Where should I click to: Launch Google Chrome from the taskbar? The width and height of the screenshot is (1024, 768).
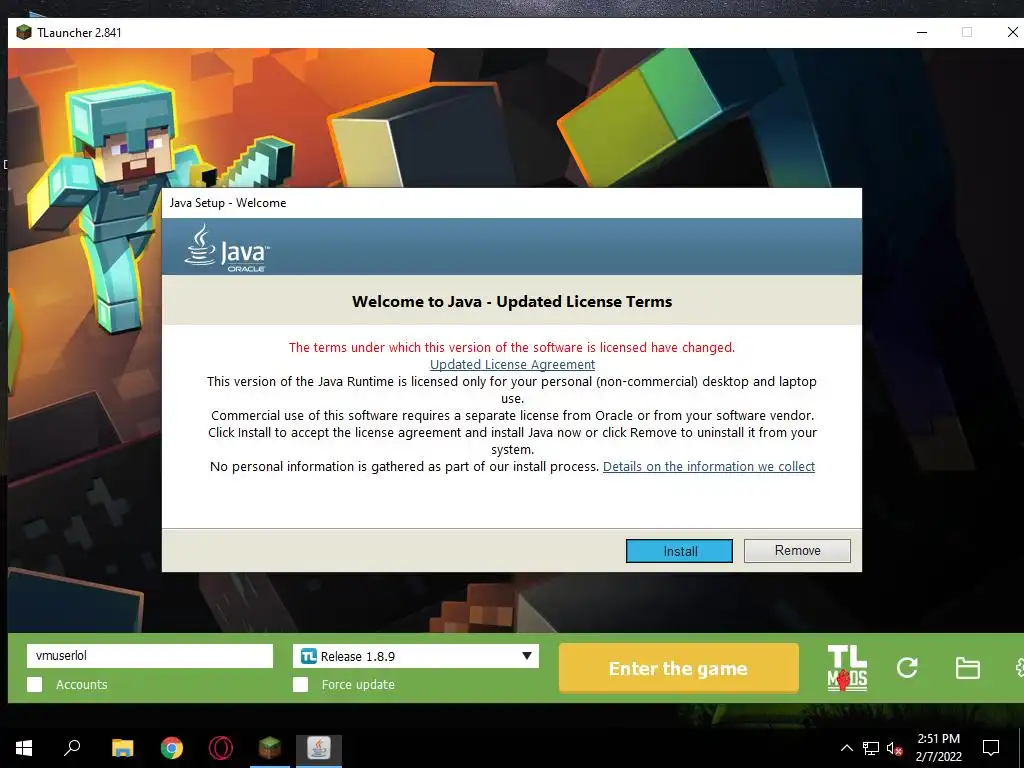pyautogui.click(x=172, y=748)
